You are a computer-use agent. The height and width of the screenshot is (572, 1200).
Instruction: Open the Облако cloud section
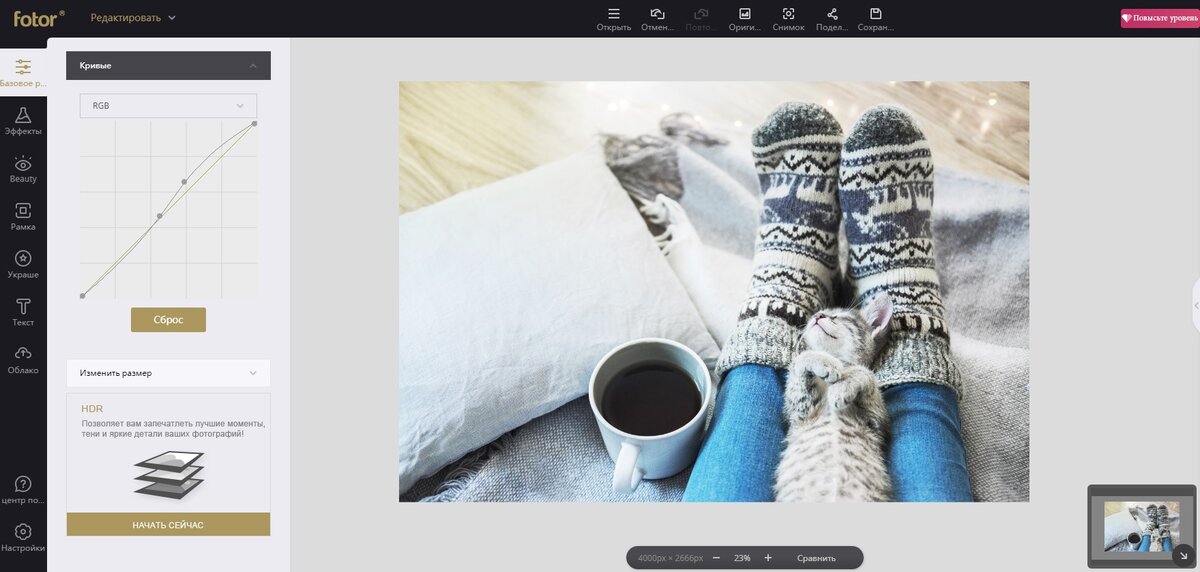click(23, 360)
